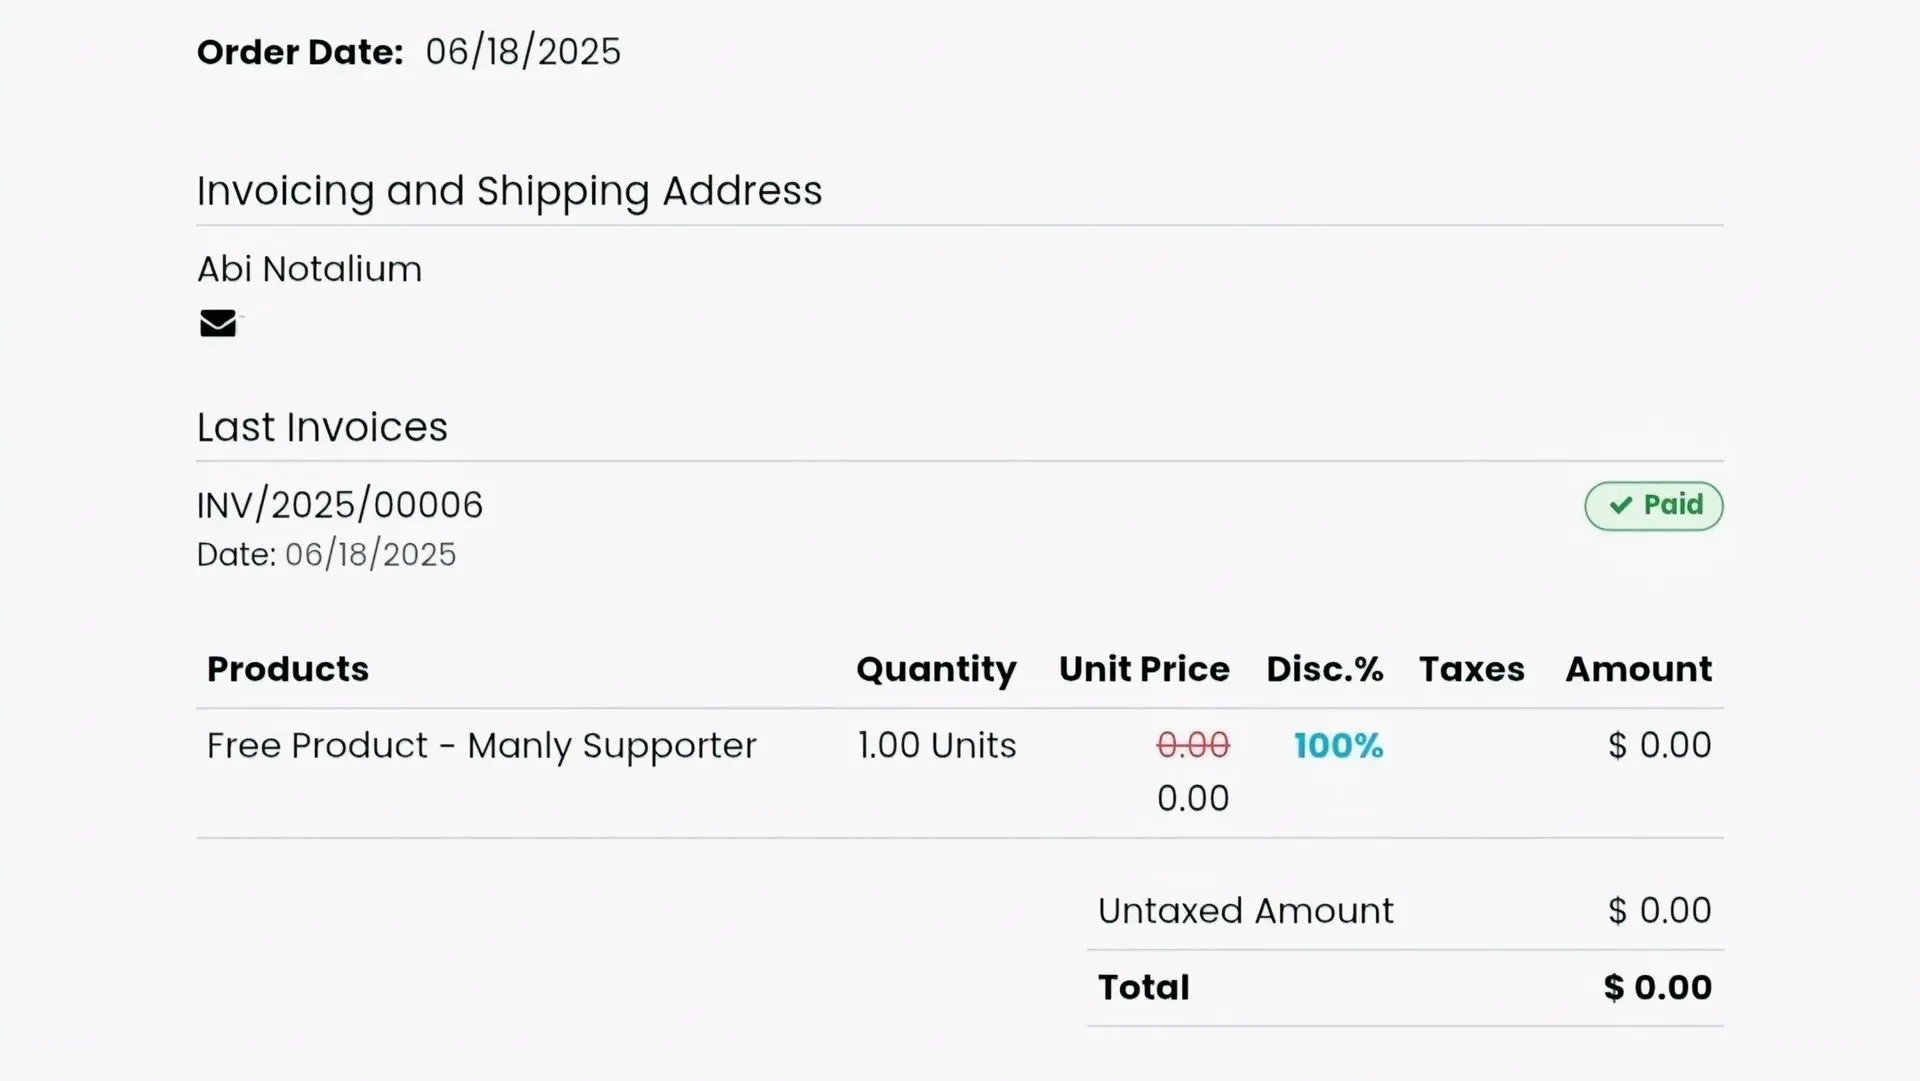
Task: Click the Invoicing and Shipping Address heading
Action: click(x=509, y=191)
